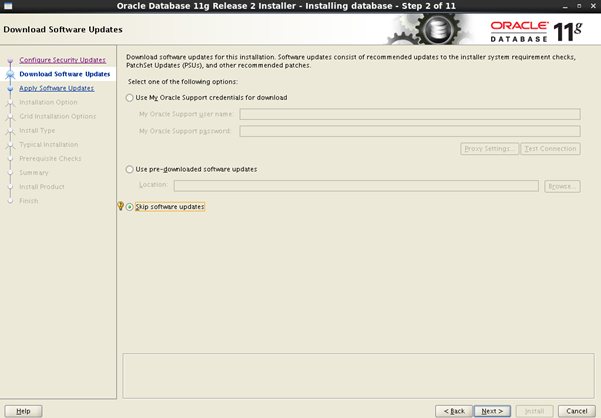
Task: Minimize the installer window
Action: [x=565, y=7]
